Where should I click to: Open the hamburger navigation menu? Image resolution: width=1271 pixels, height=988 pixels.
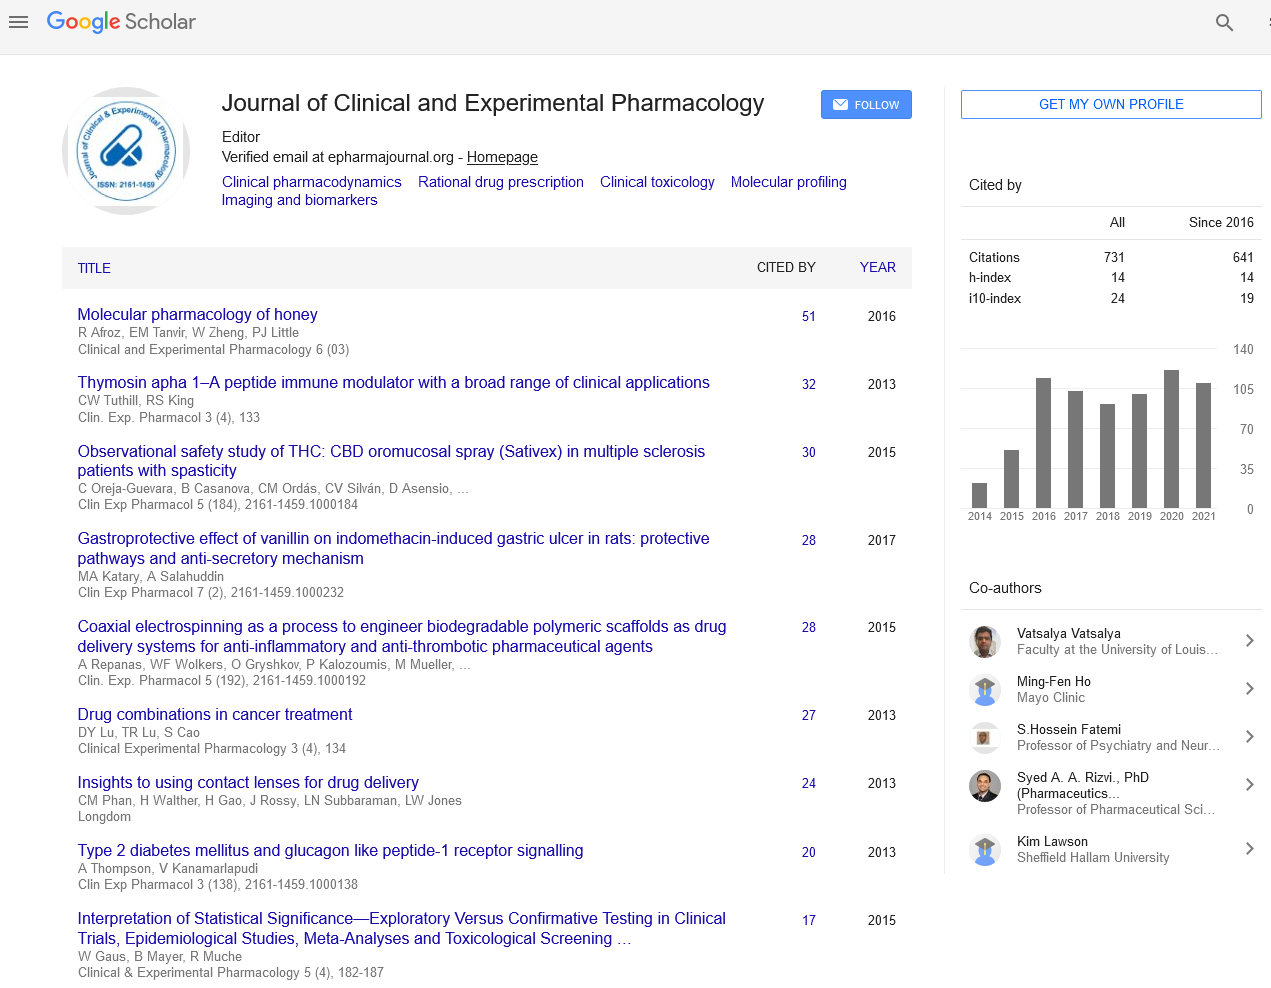(18, 22)
